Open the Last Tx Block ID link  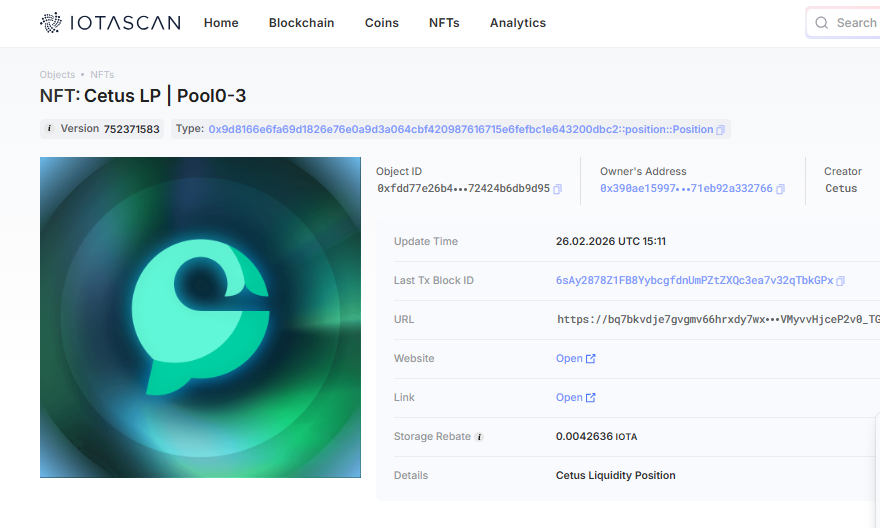[694, 280]
